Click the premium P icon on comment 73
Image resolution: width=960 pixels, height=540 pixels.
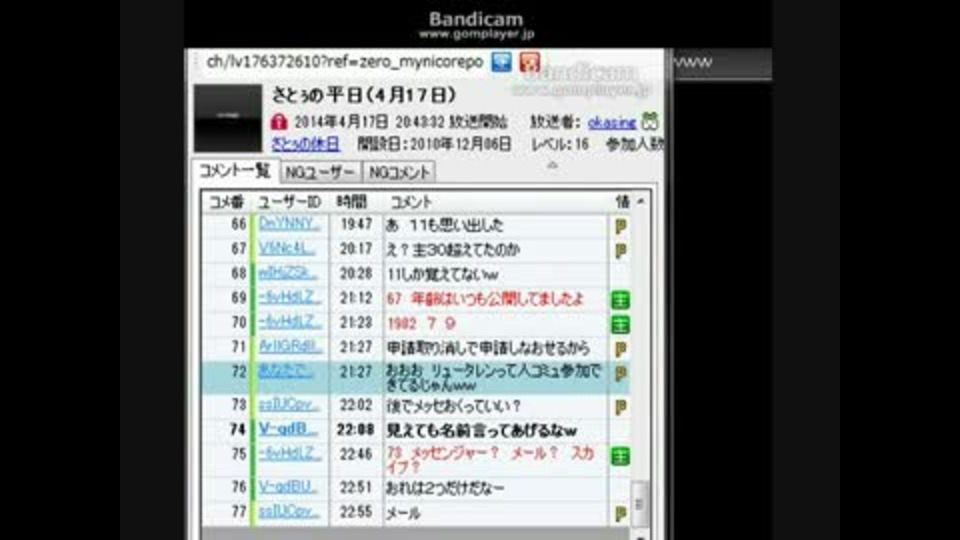(x=620, y=407)
